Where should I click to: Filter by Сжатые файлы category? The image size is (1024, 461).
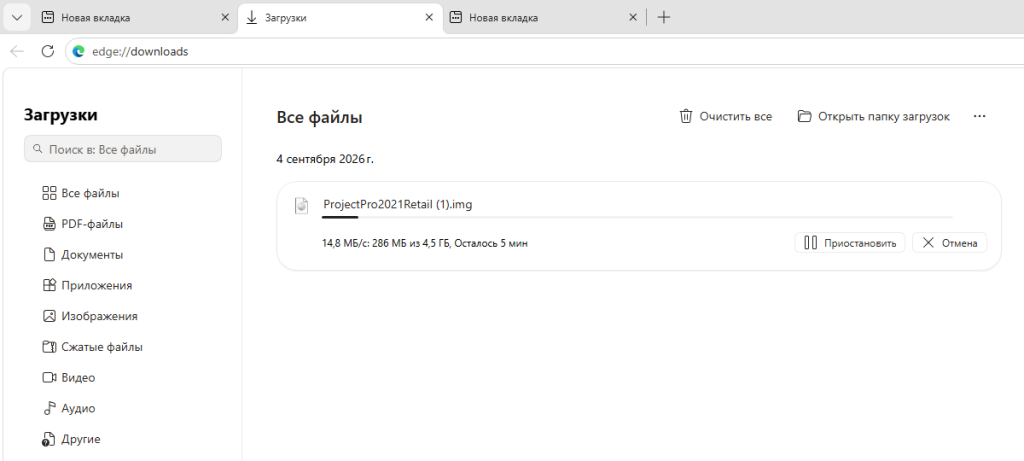[92, 347]
